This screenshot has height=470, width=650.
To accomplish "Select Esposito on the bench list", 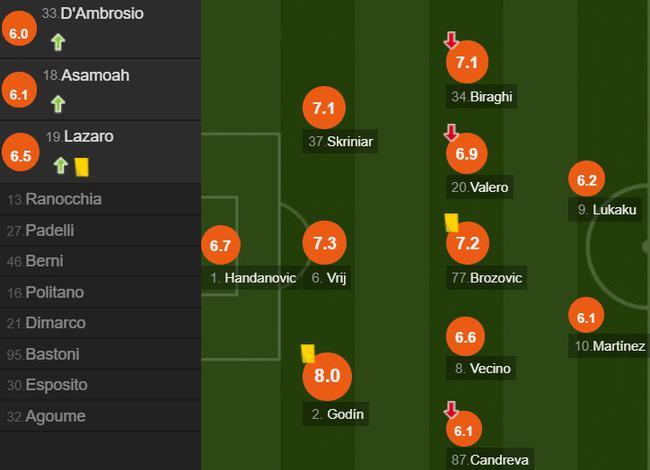I will coord(100,385).
